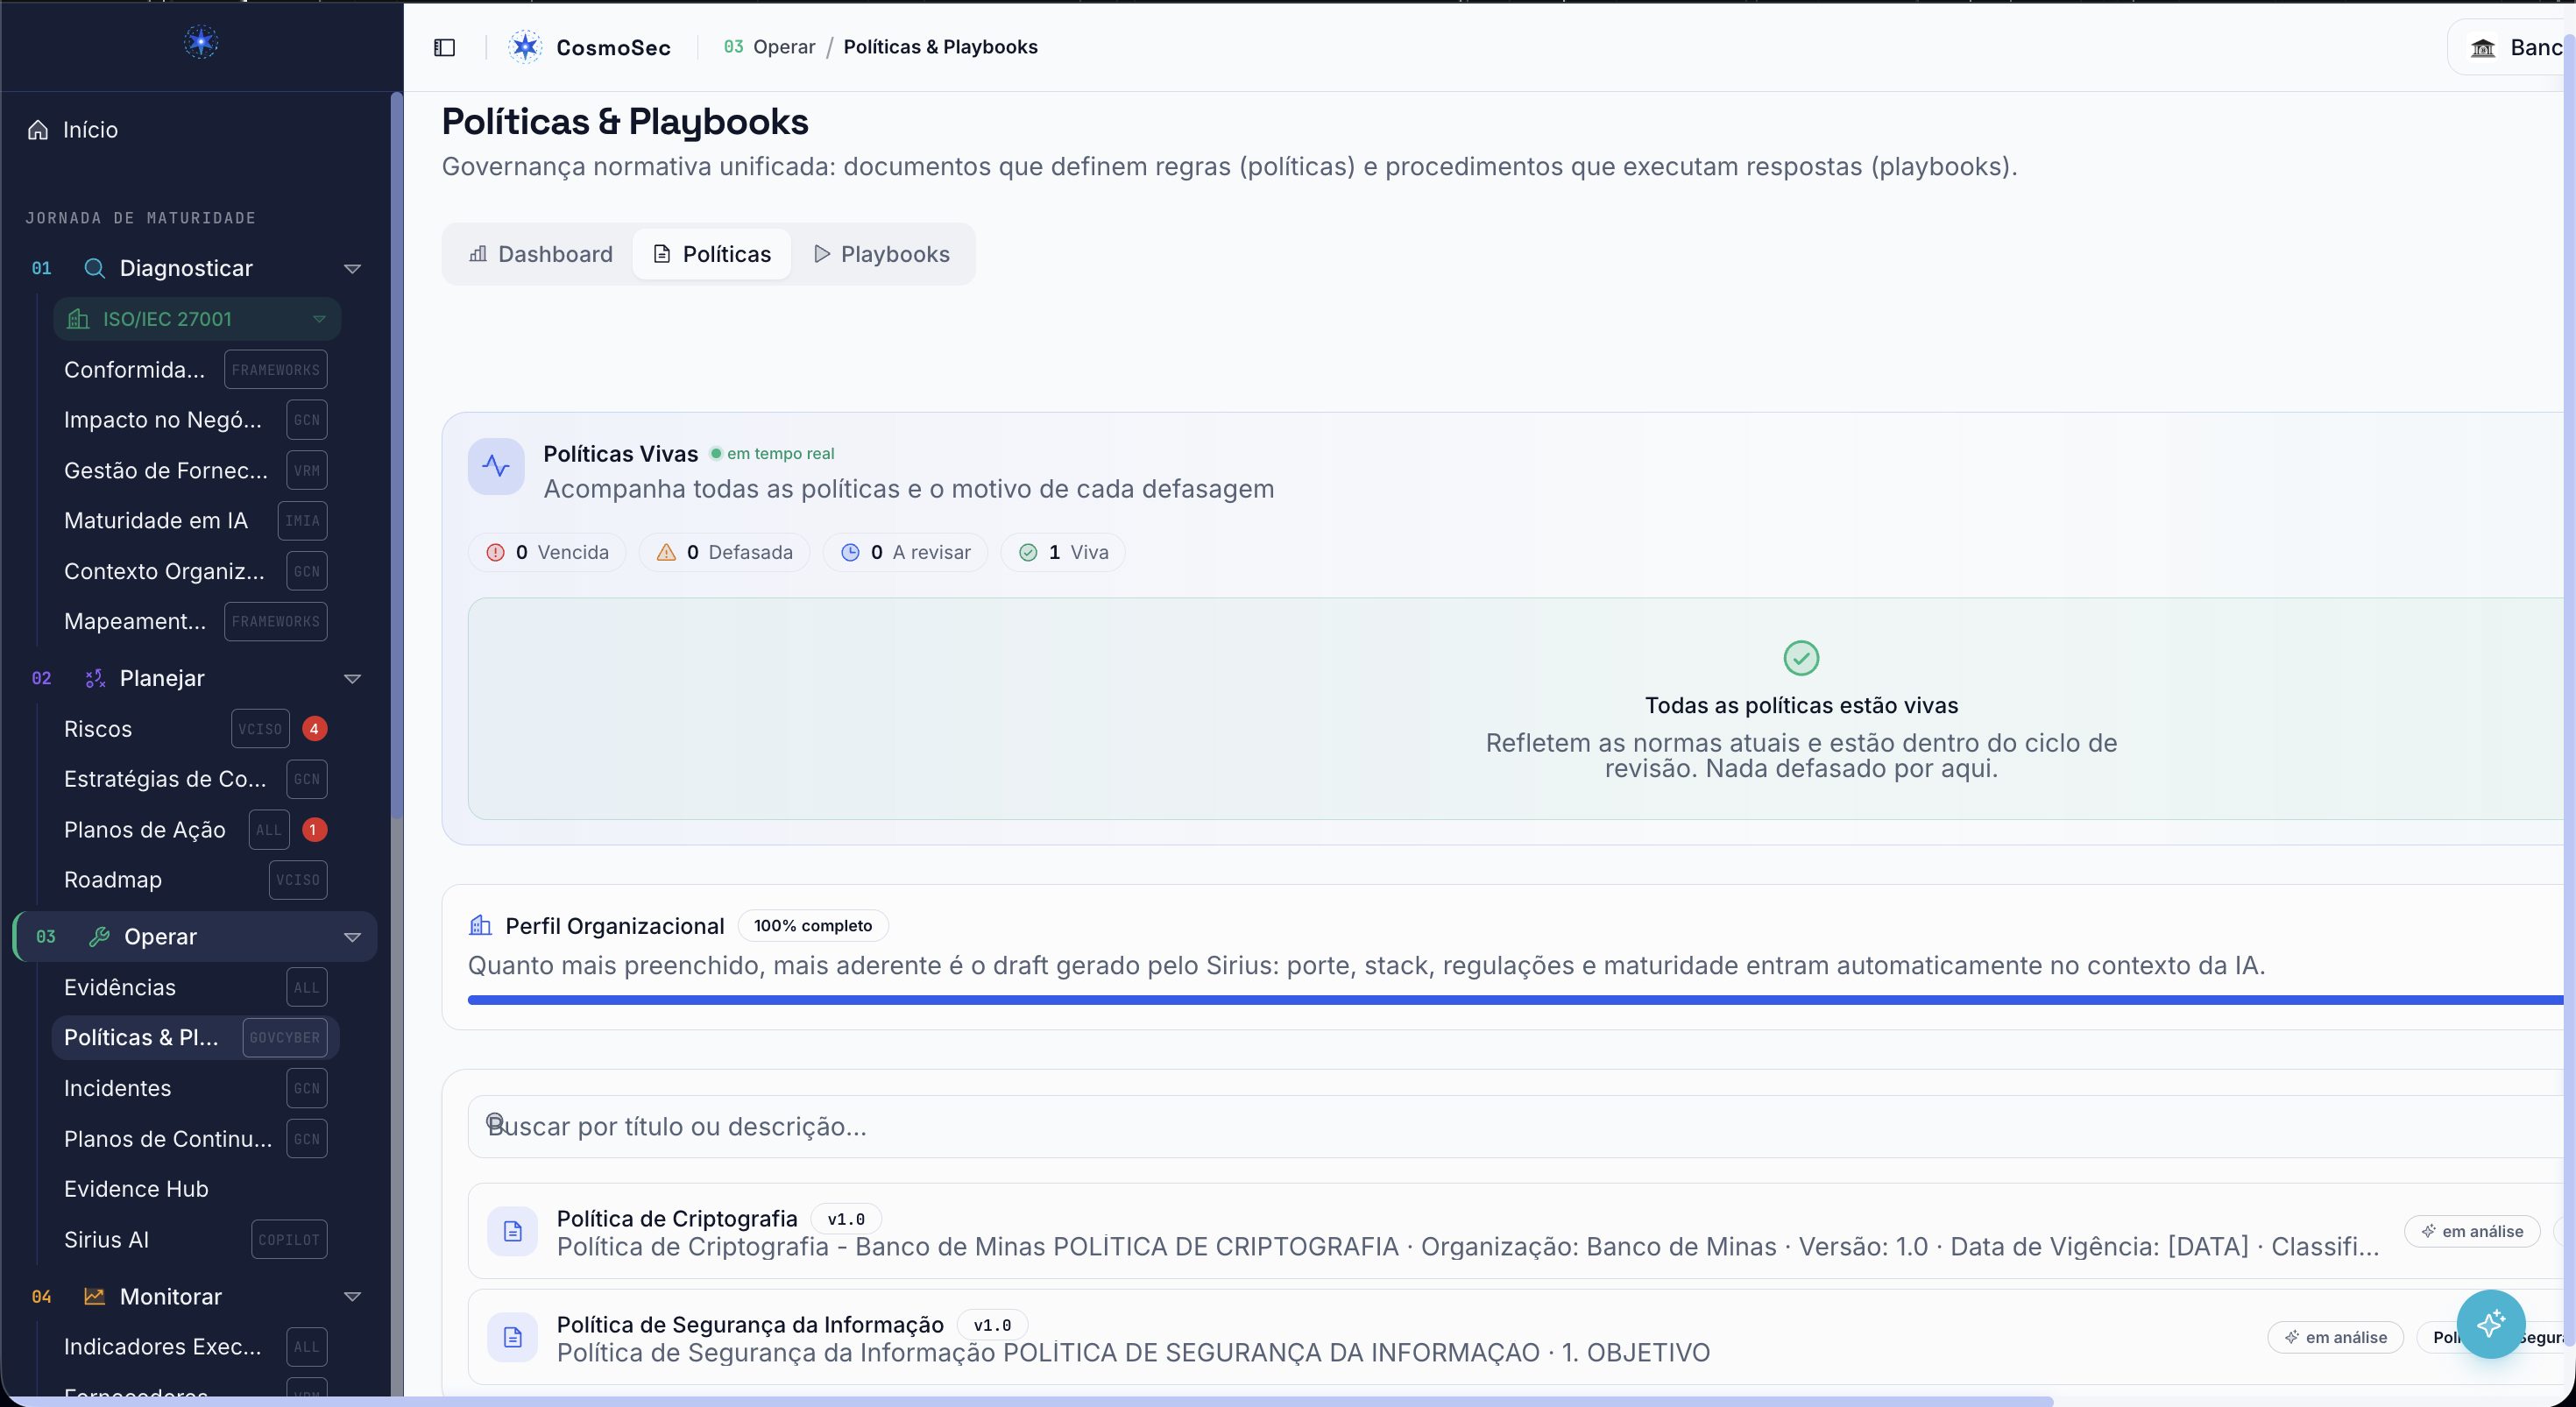Click the Playbooks play icon
This screenshot has height=1407, width=2576.
[822, 254]
